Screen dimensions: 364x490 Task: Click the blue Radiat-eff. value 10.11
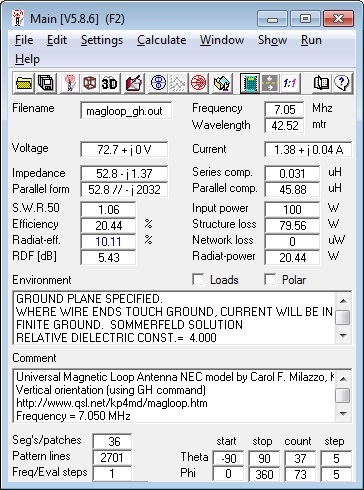point(108,241)
